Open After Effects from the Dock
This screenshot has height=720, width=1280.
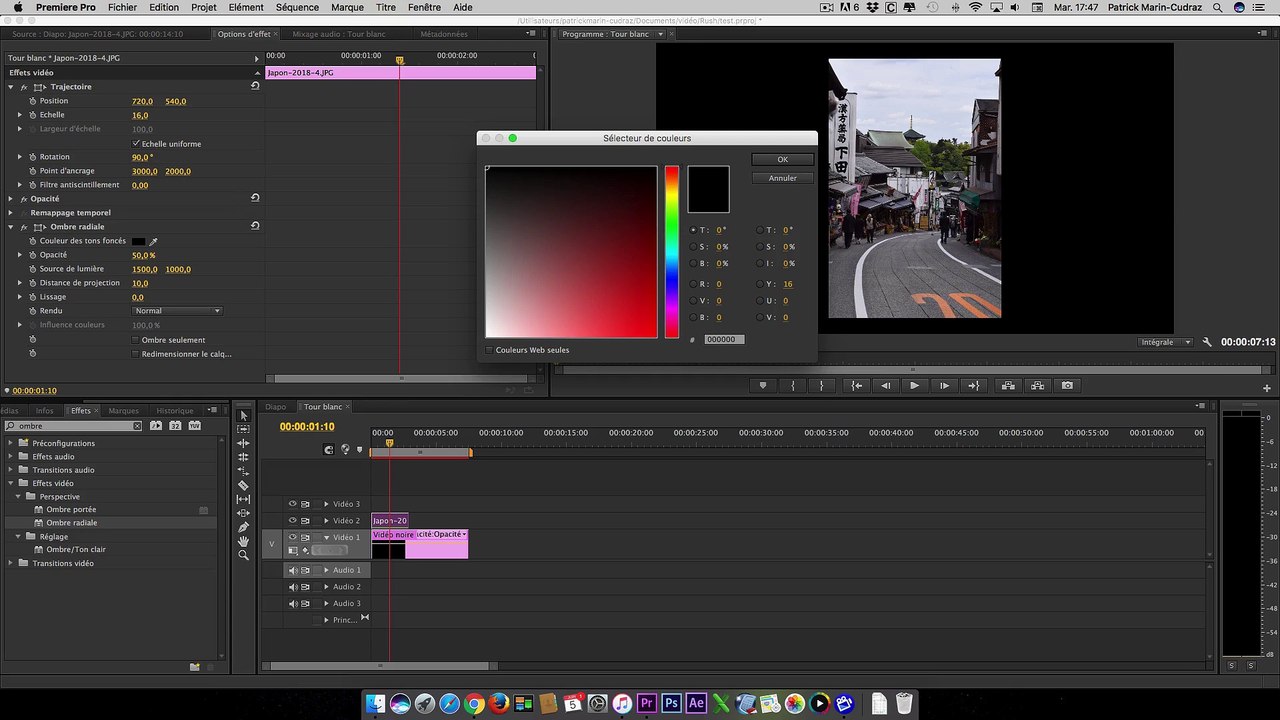pos(697,703)
